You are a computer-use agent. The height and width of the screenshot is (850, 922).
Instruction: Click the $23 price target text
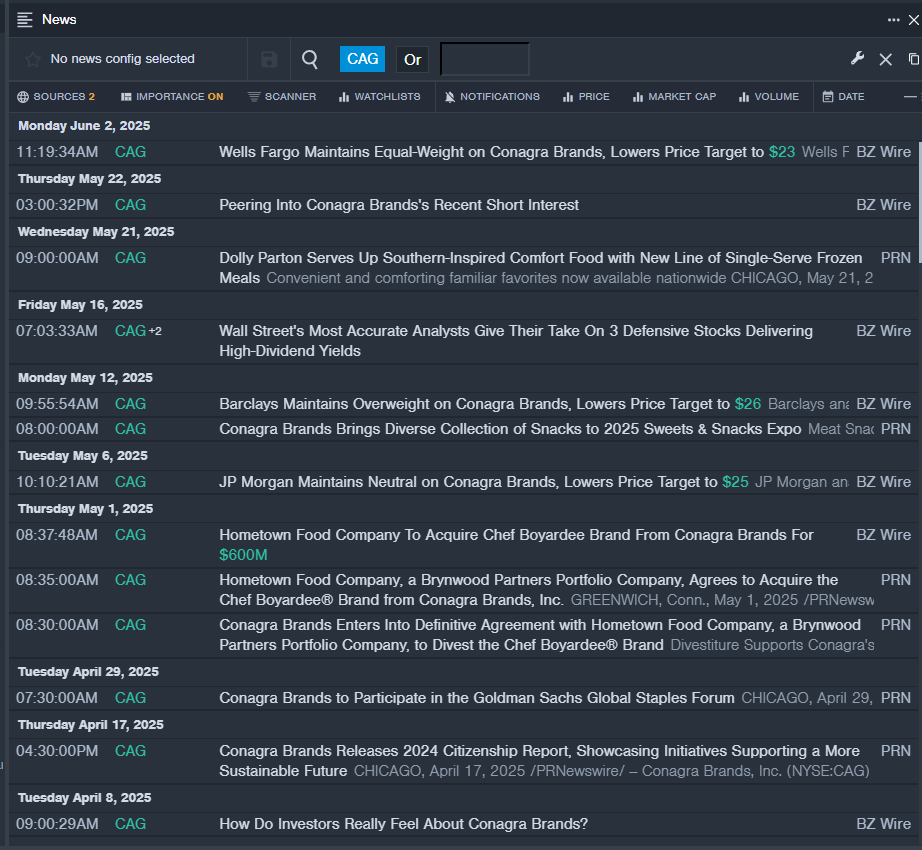coord(782,152)
